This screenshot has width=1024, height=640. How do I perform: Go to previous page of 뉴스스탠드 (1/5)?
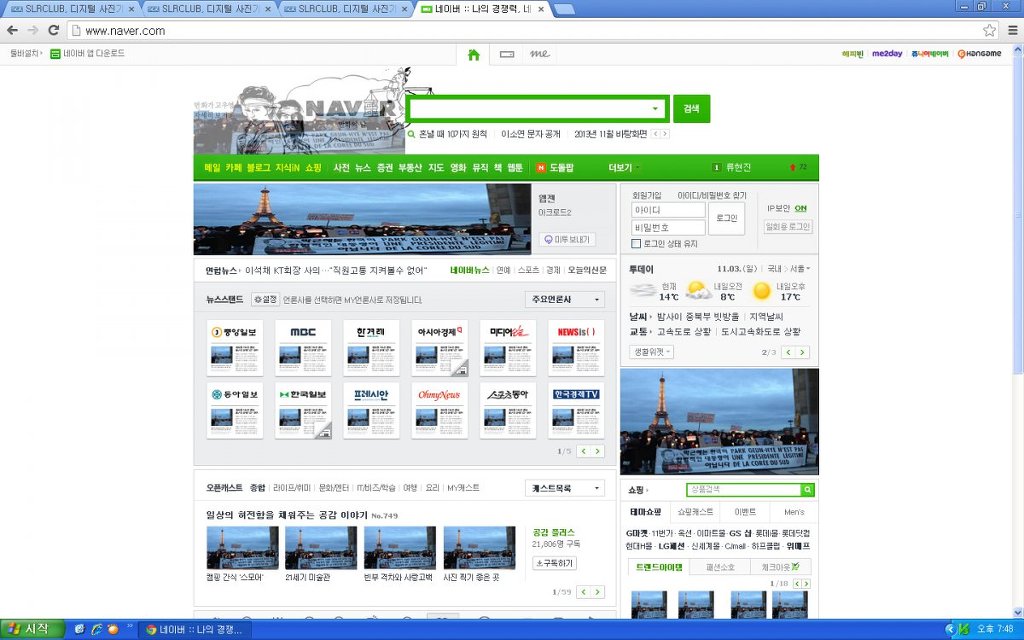[584, 451]
